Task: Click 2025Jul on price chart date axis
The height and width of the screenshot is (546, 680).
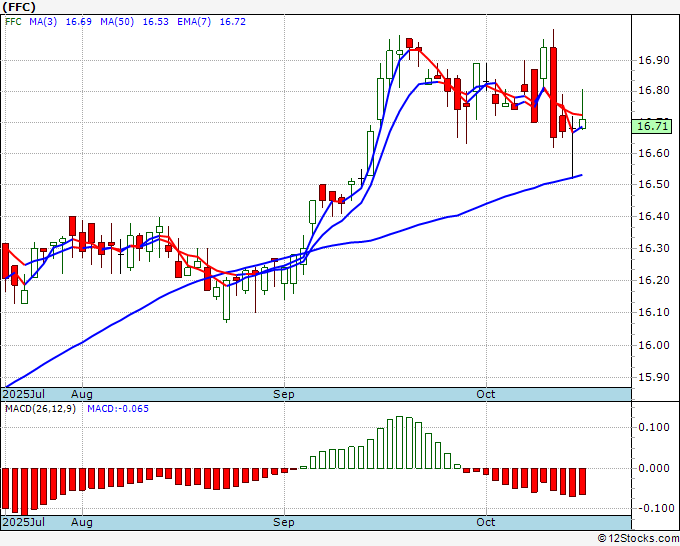Action: click(x=24, y=394)
